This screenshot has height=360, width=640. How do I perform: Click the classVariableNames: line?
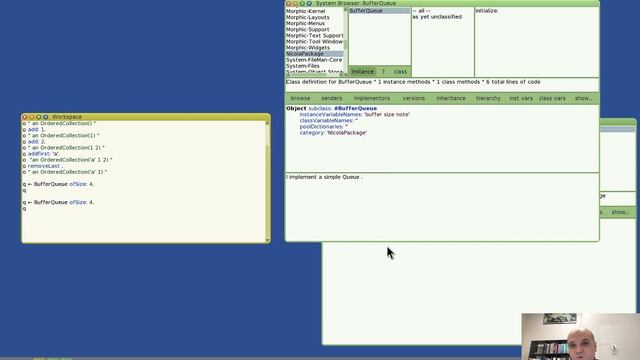coord(329,121)
